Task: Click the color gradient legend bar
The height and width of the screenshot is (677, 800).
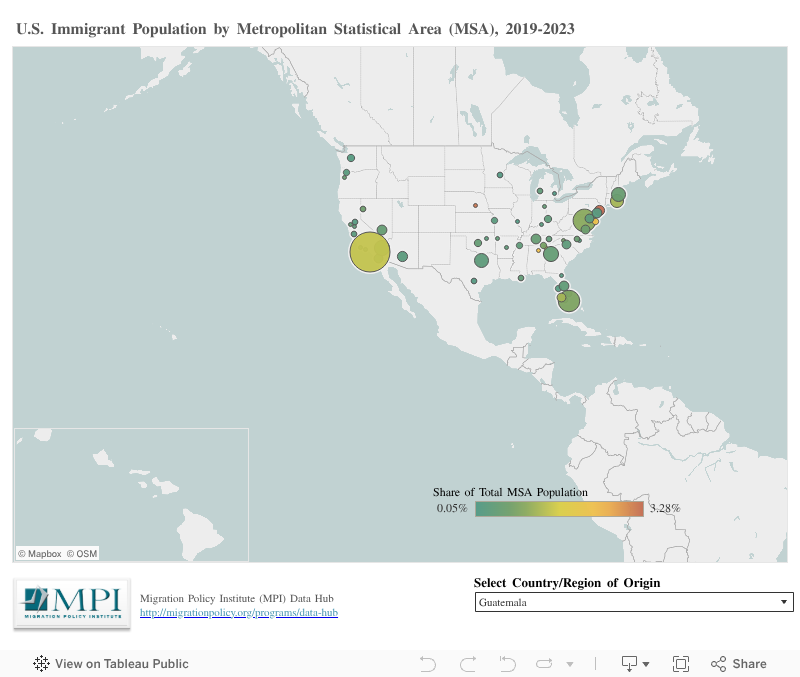Action: point(559,509)
